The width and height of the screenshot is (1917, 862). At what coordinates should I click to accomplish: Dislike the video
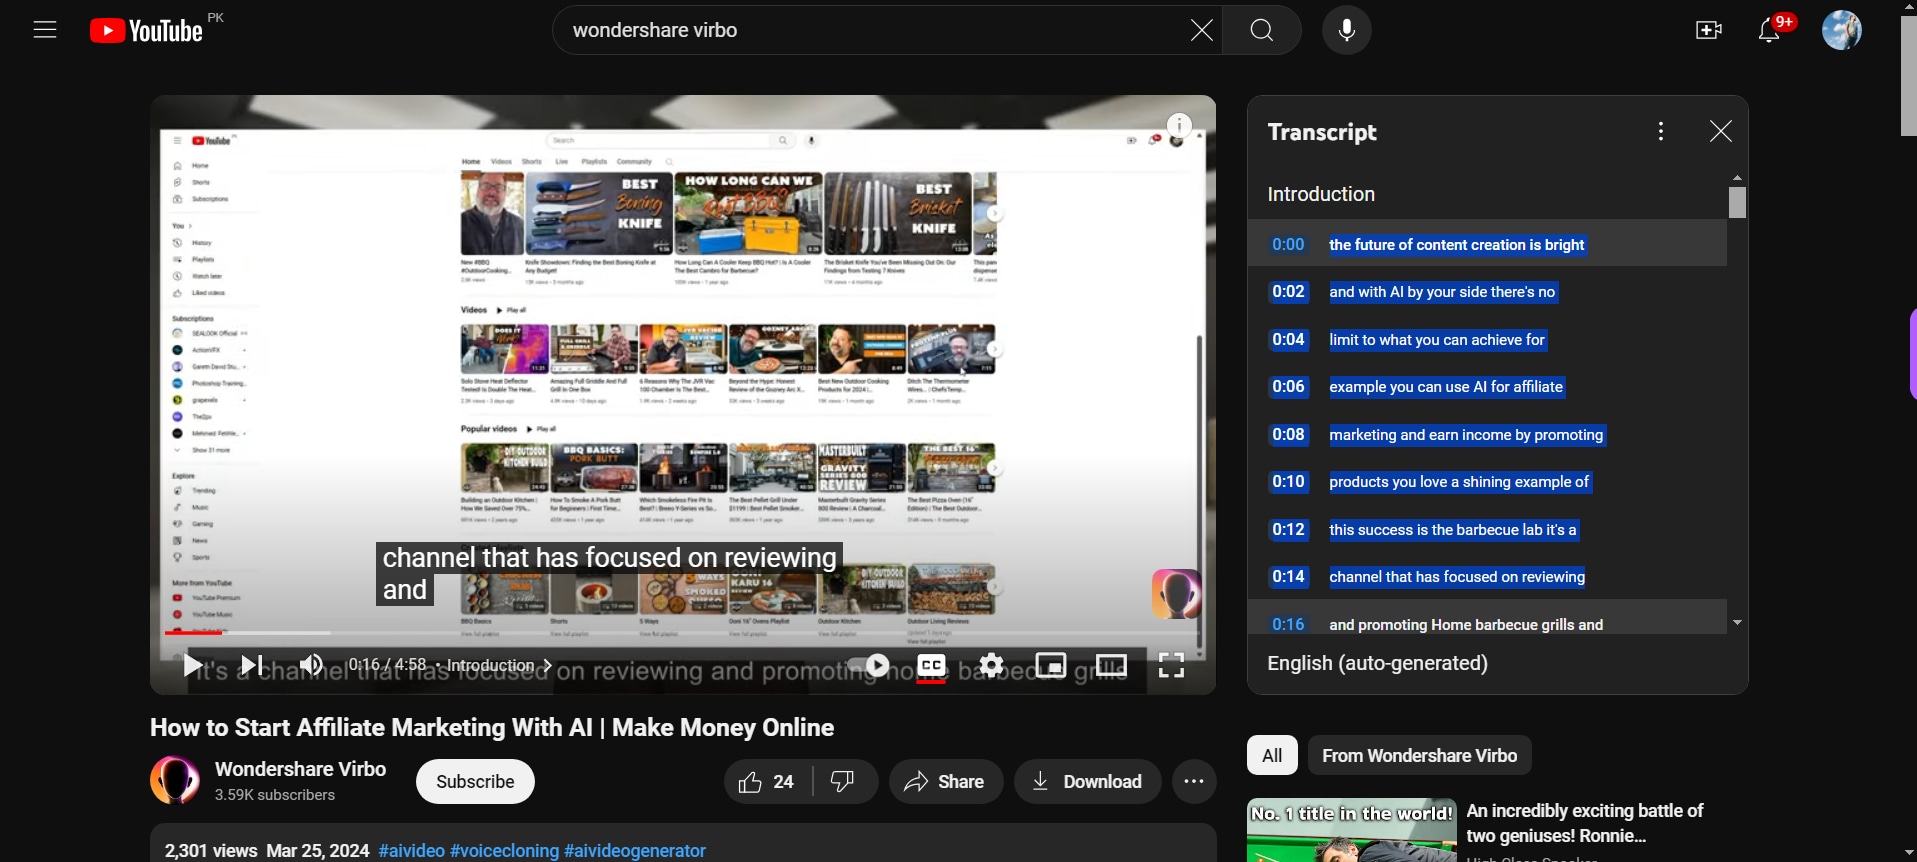(845, 782)
